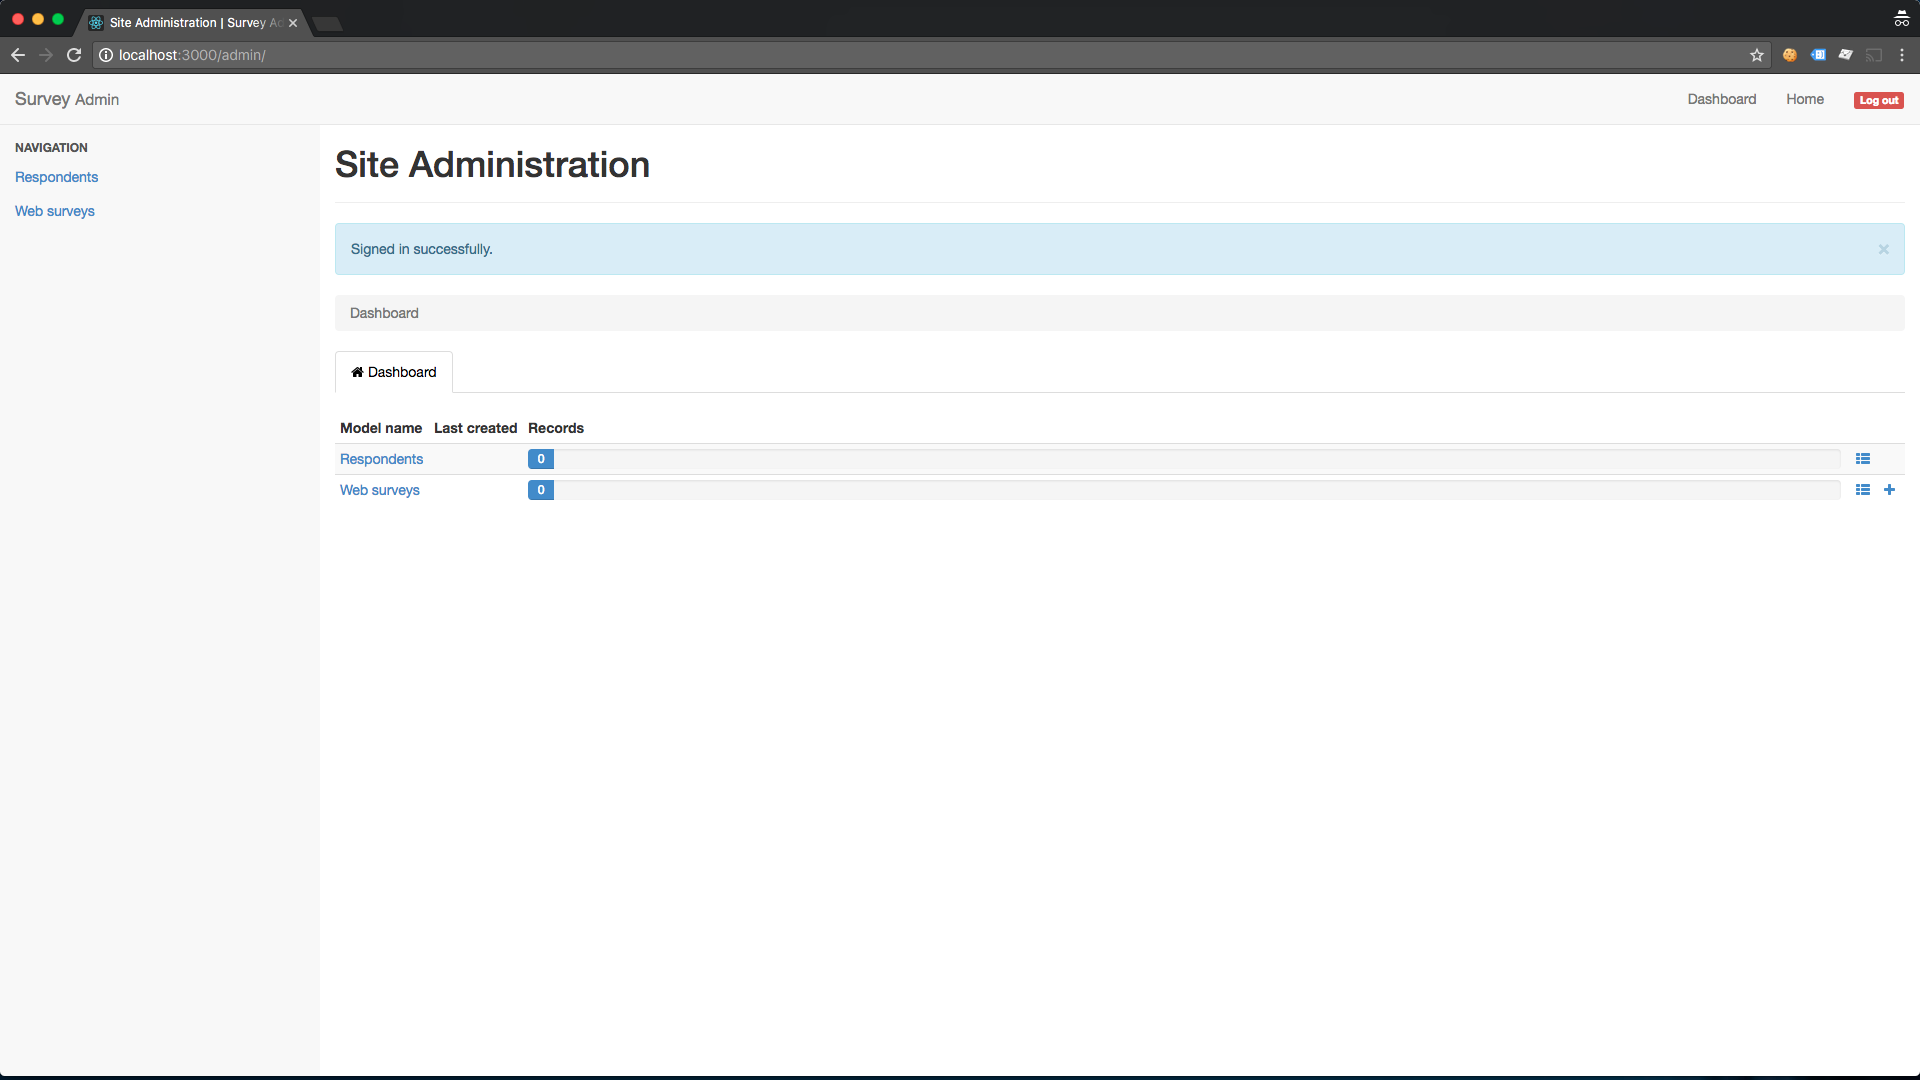Go back with browser back arrow
This screenshot has height=1080, width=1920.
(18, 55)
